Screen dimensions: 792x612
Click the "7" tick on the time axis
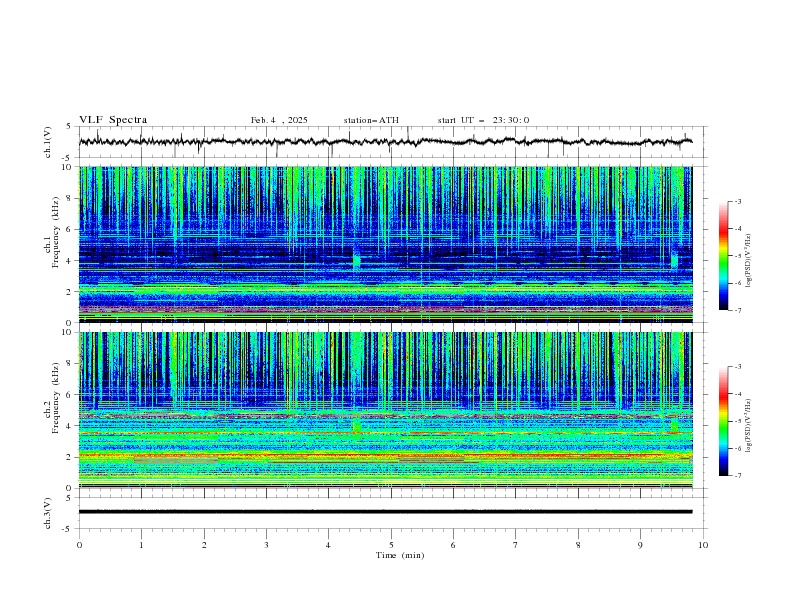coord(516,545)
